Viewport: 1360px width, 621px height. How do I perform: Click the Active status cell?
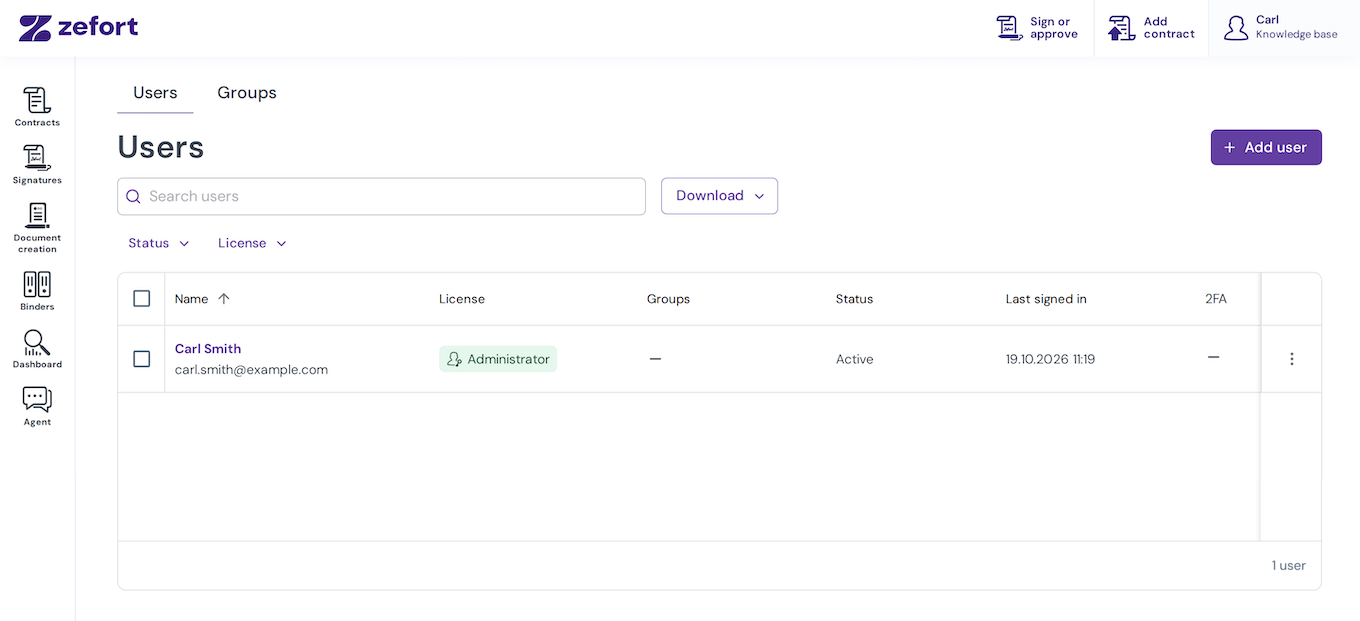coord(854,359)
